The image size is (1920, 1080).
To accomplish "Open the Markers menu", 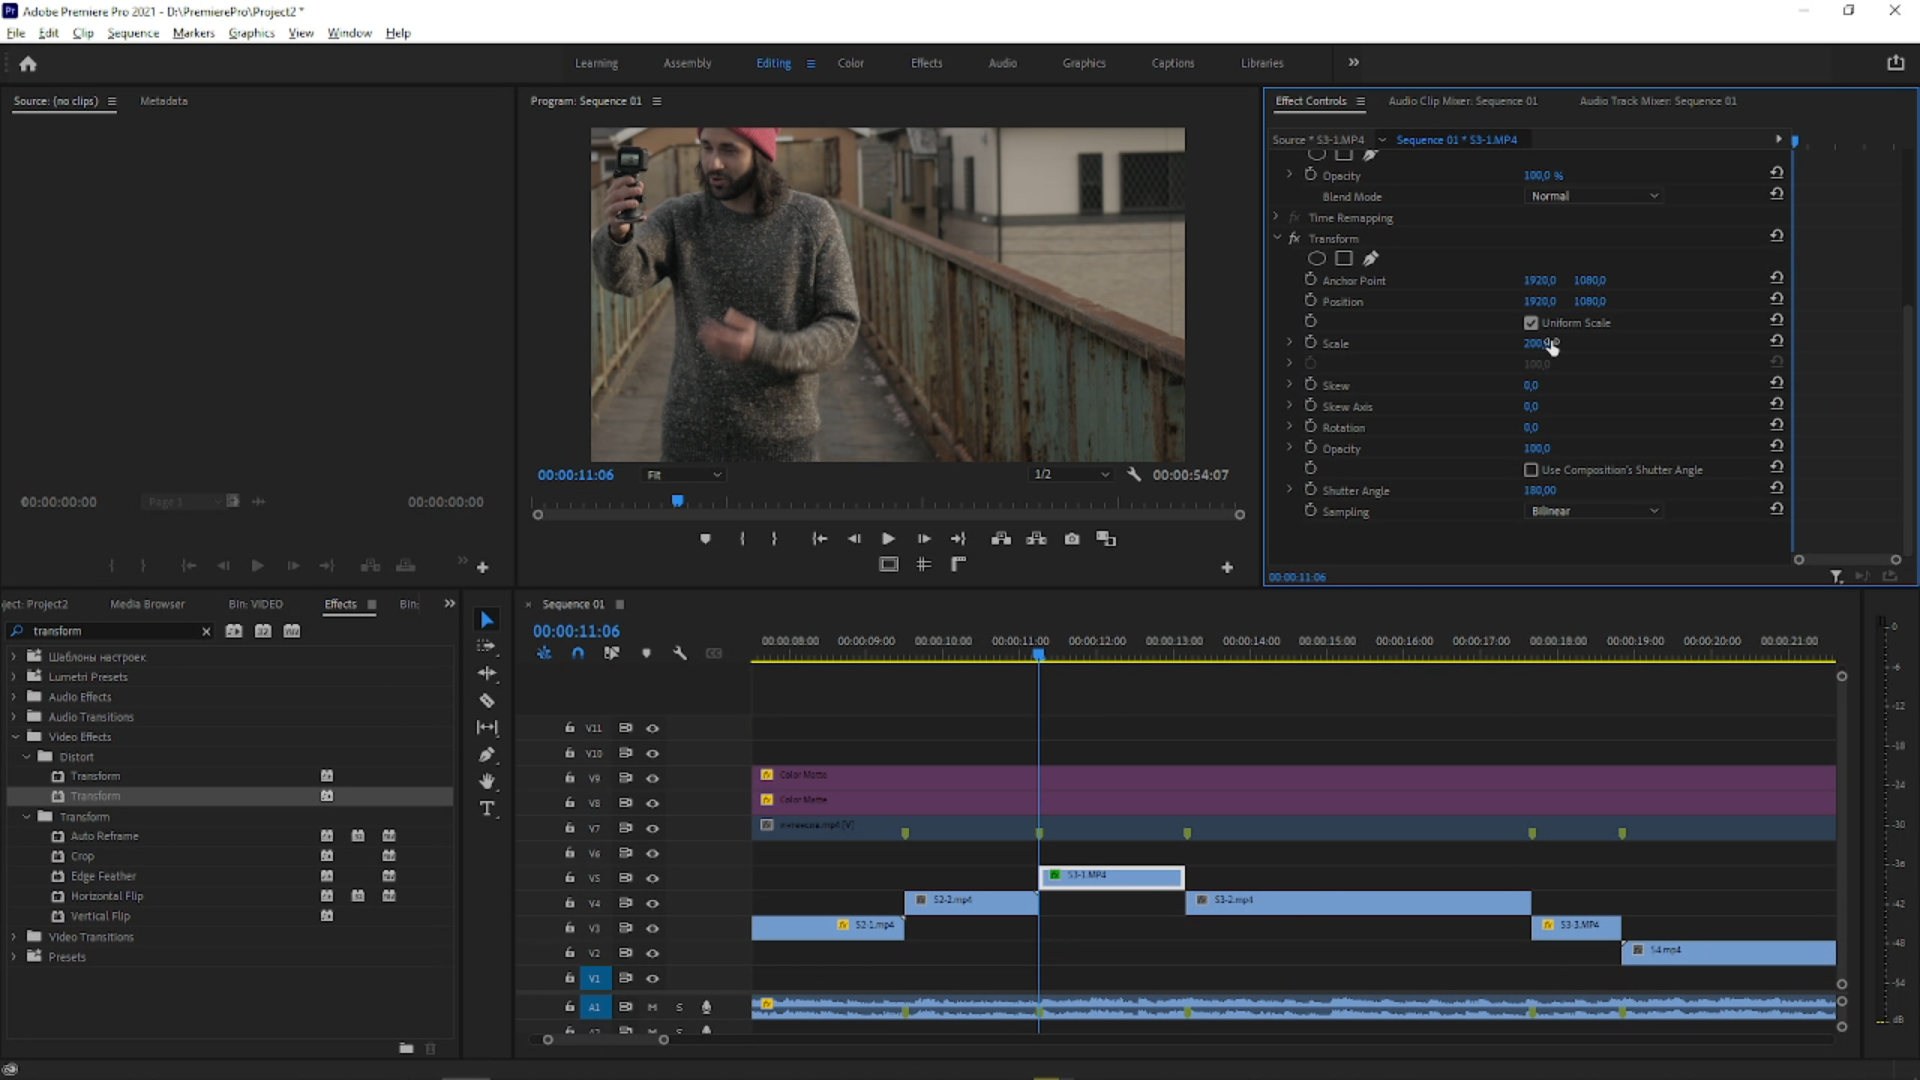I will point(193,33).
